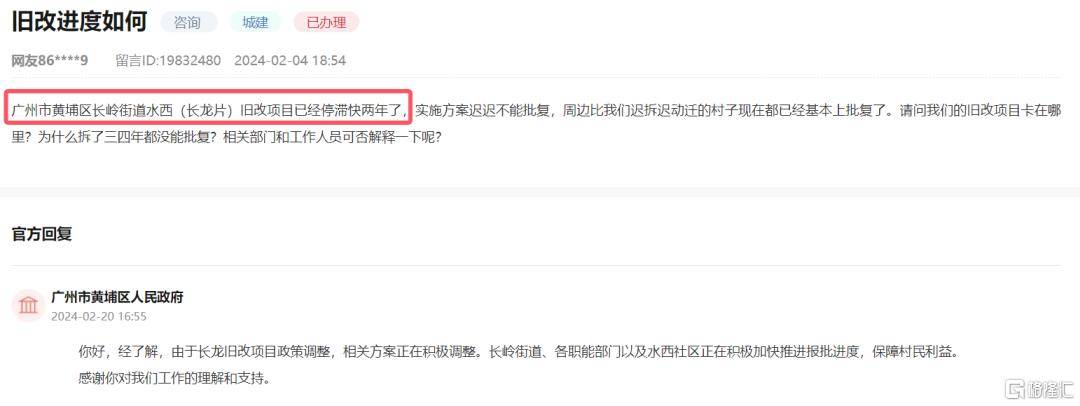Click the divider line under 官方回复
The height and width of the screenshot is (406, 1080).
(x=536, y=265)
